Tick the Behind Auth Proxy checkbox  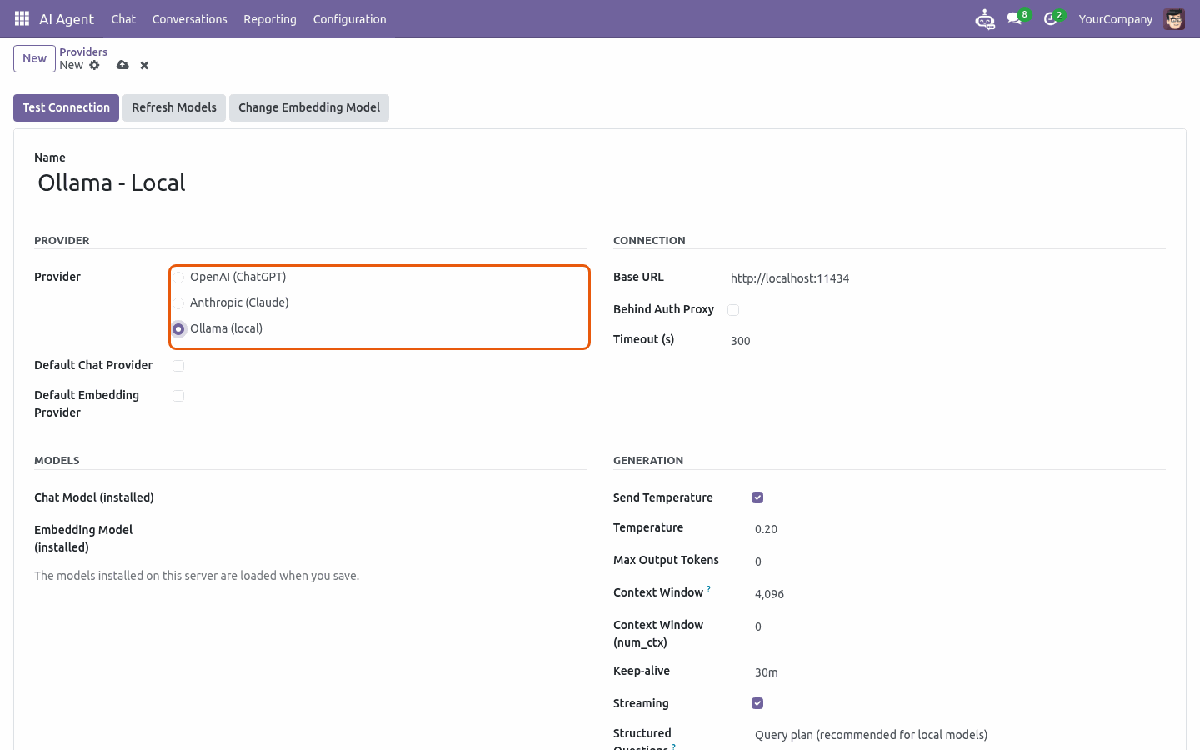(733, 310)
